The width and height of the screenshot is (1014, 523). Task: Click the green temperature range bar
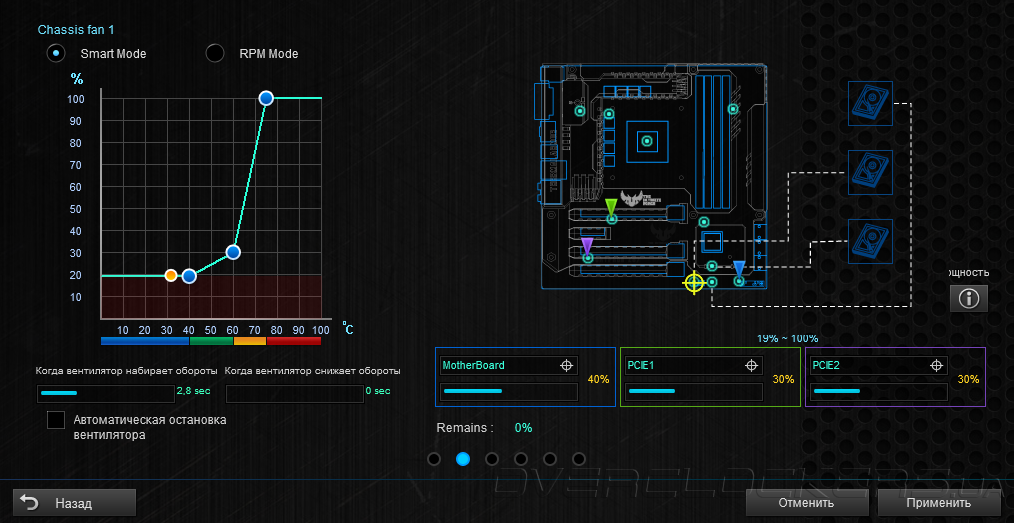[211, 341]
